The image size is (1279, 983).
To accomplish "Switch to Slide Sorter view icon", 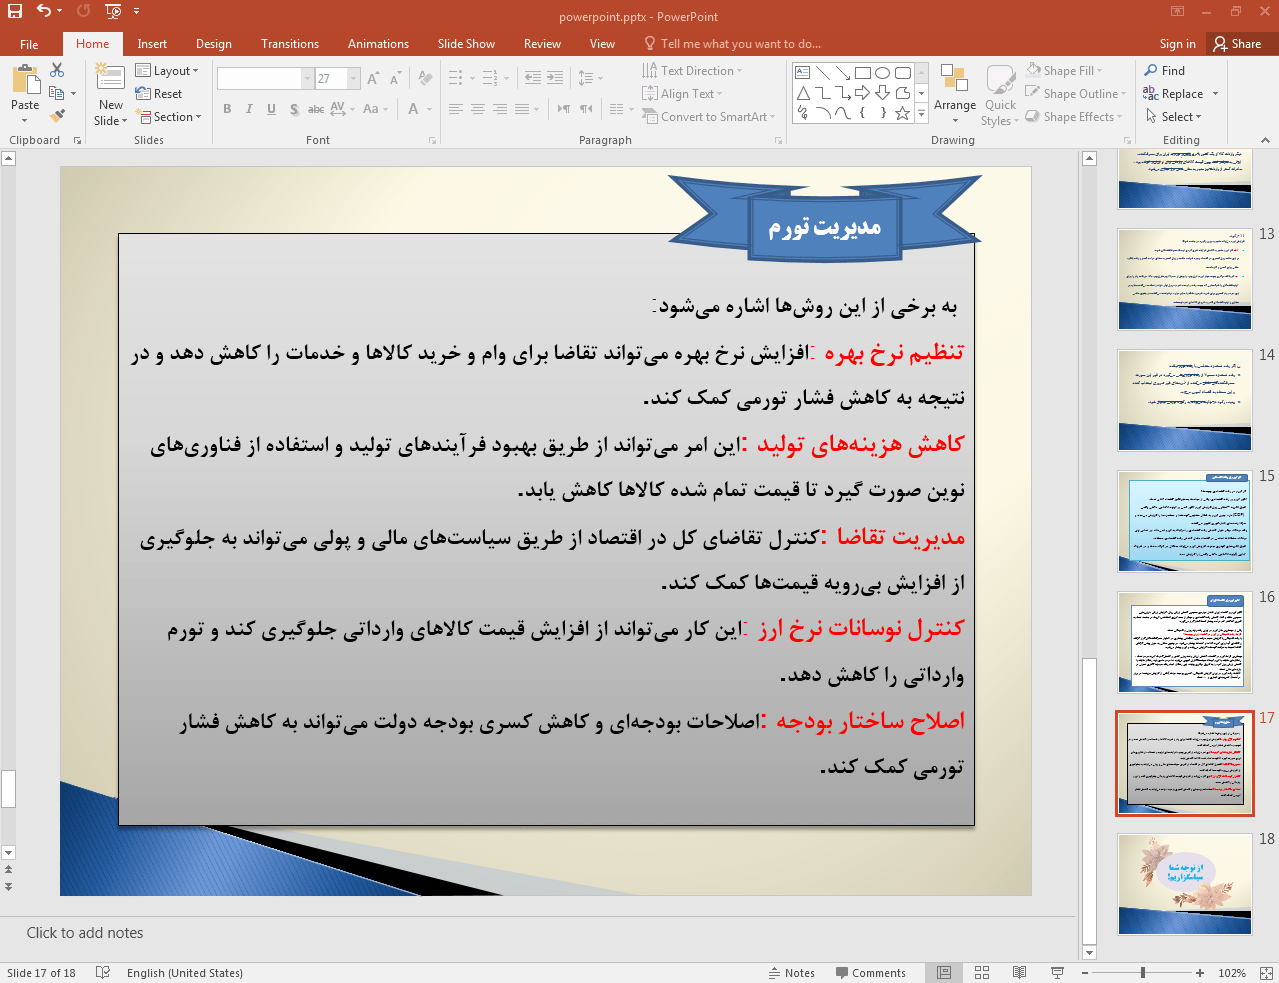I will pos(982,973).
